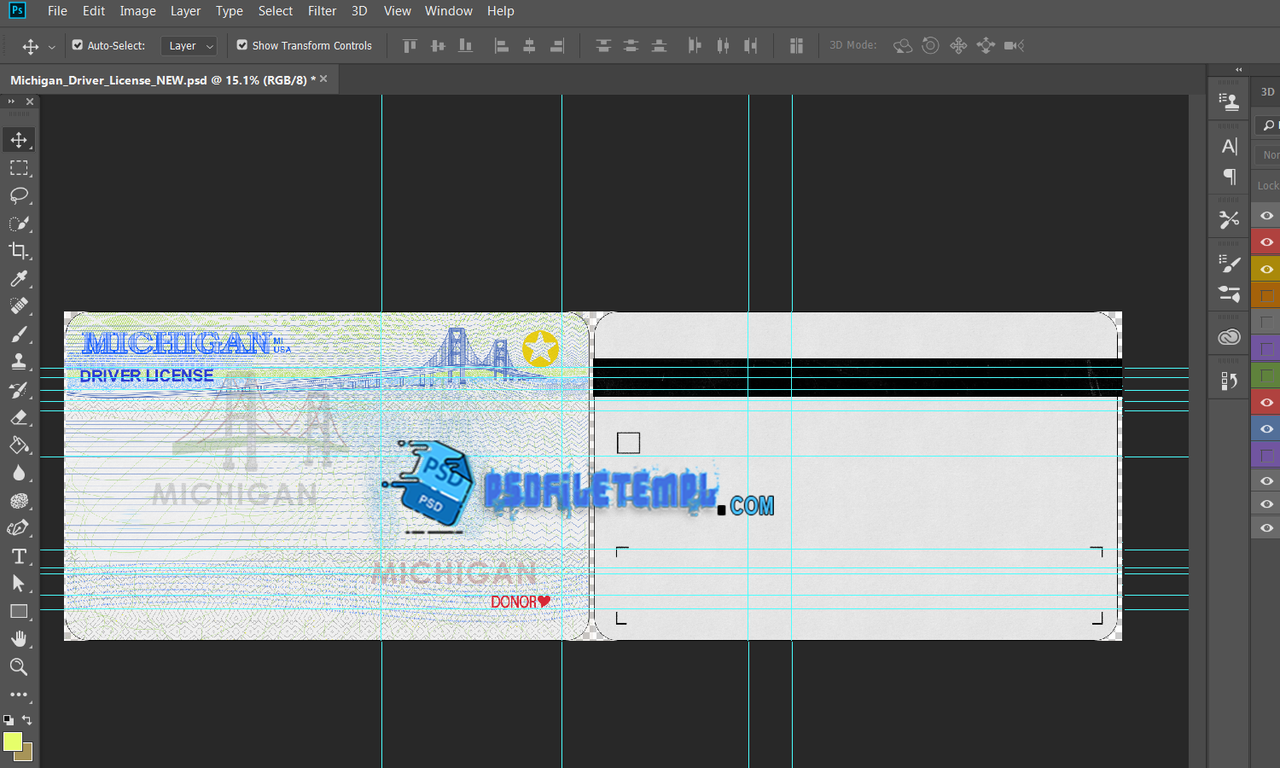Select the History Brush tool

click(19, 389)
